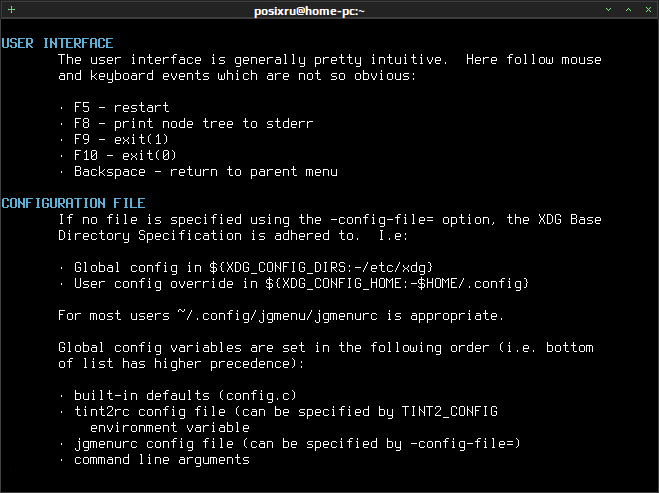Click the TINT2_CONFIG variable name
This screenshot has height=493, width=659.
click(x=449, y=411)
